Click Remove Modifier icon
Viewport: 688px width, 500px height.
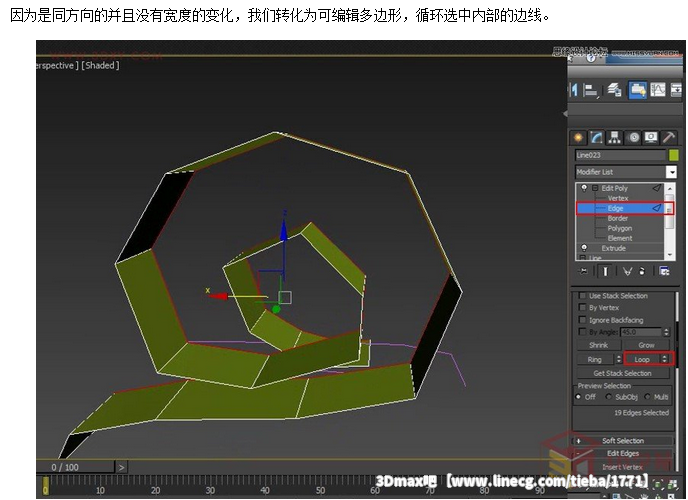642,271
